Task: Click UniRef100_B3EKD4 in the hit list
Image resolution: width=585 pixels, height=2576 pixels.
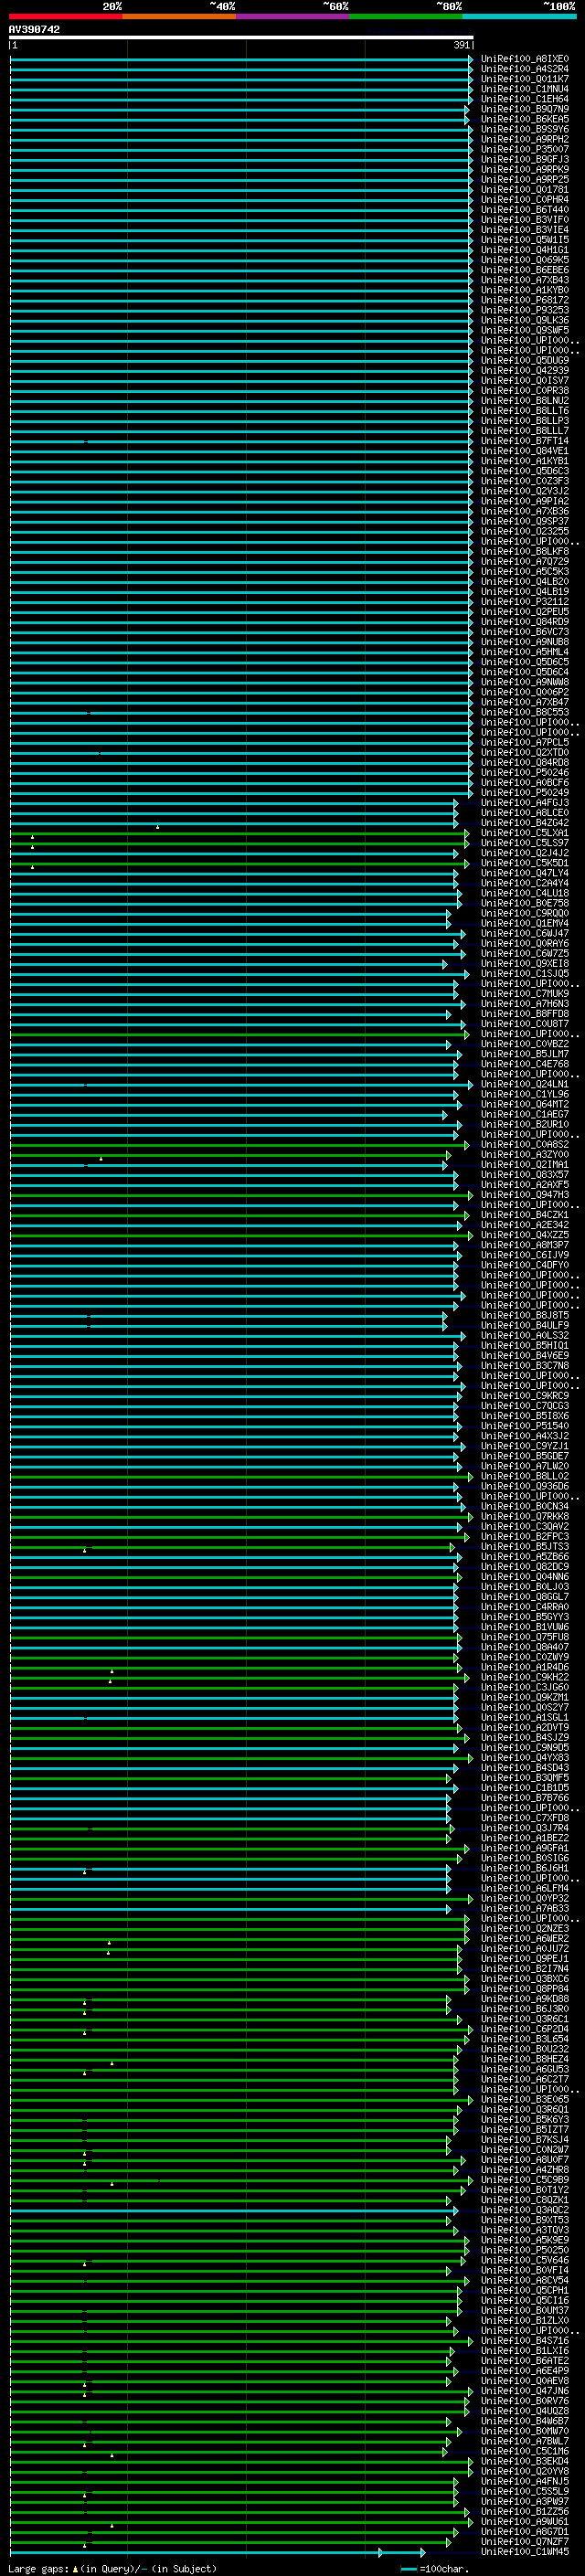Action: coord(525,2462)
